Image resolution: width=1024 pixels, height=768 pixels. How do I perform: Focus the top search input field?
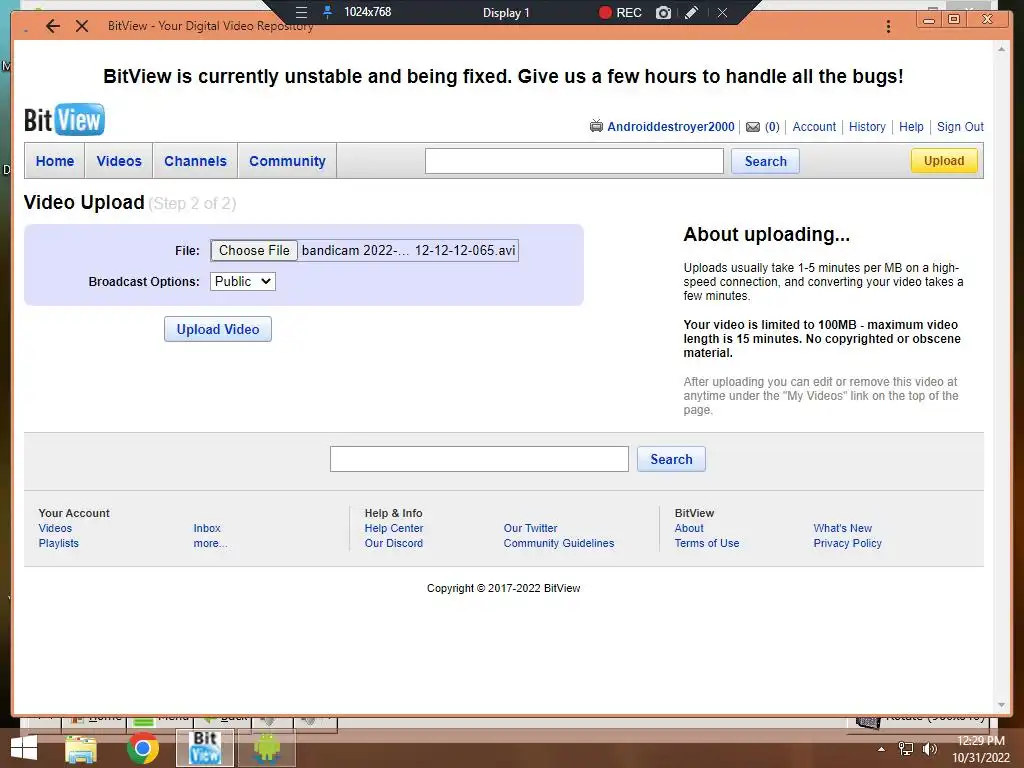[x=574, y=161]
